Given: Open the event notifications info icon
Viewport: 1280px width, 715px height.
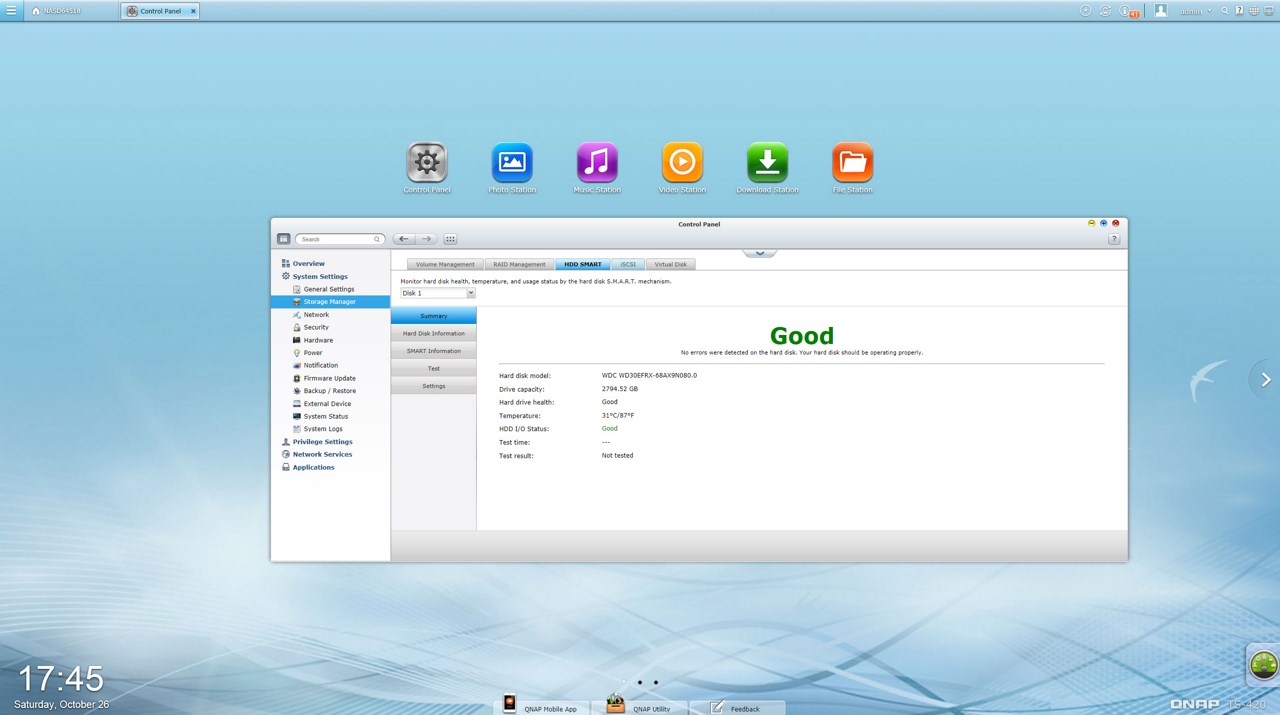Looking at the screenshot, I should [1125, 11].
